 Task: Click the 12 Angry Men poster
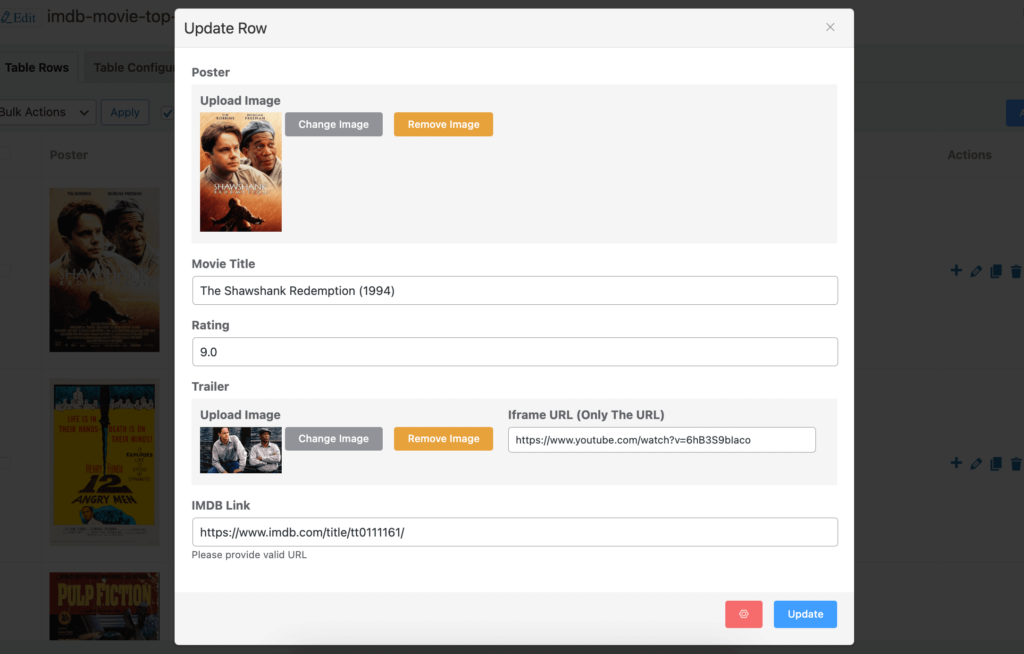pos(104,463)
